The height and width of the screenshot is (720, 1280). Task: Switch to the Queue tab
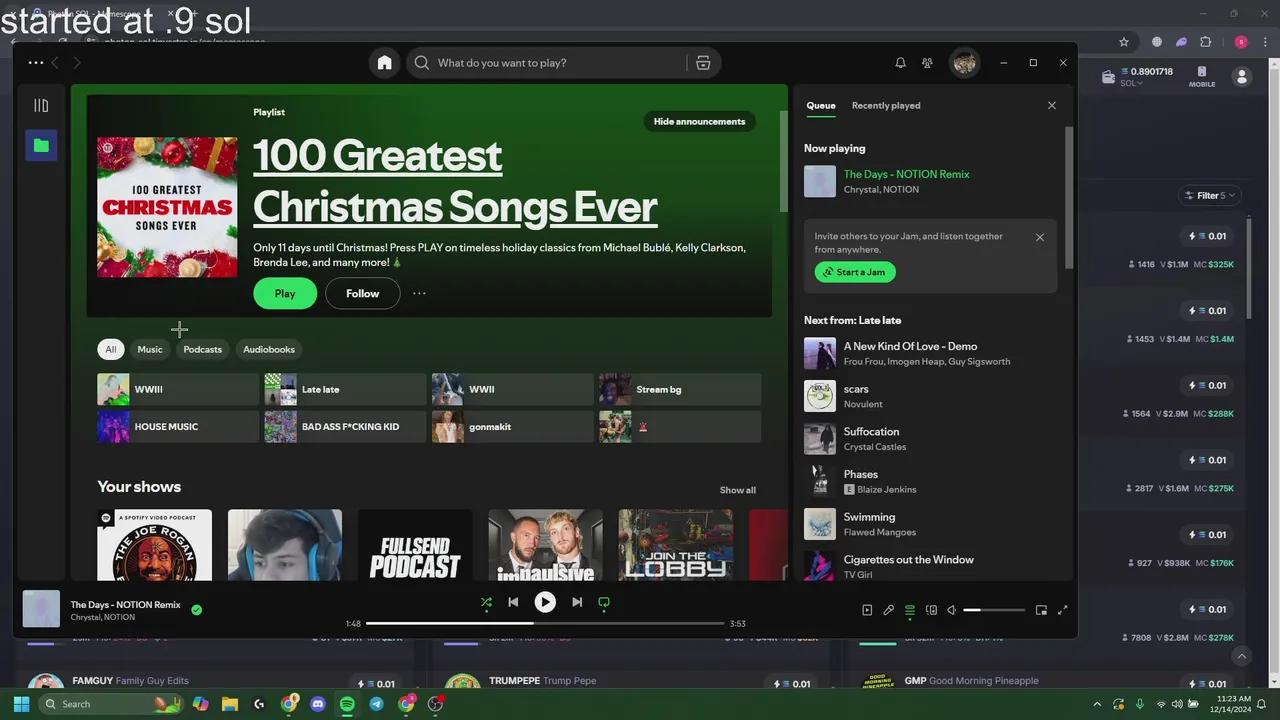(x=821, y=105)
